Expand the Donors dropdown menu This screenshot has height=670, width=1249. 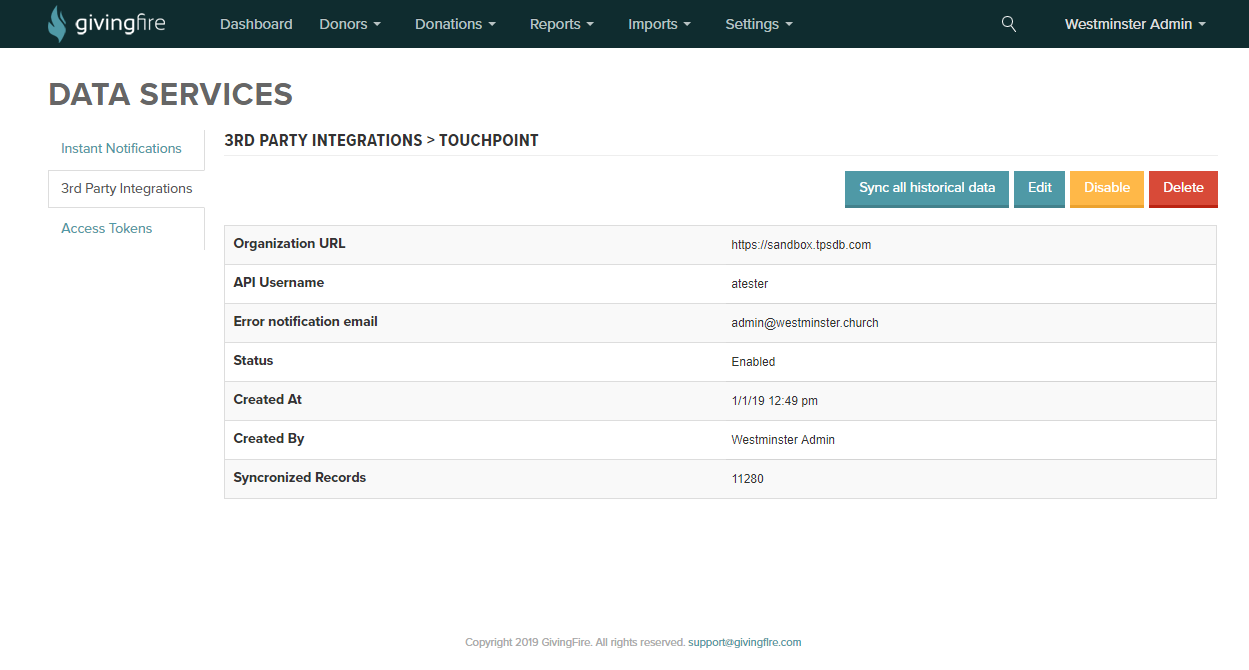click(350, 24)
